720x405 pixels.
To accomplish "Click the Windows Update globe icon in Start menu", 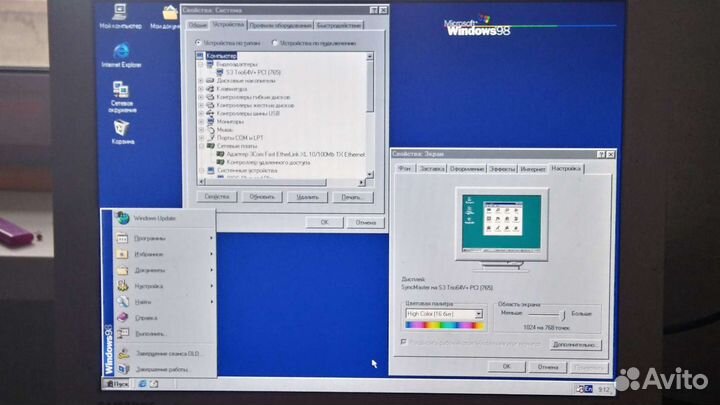I will (x=122, y=218).
